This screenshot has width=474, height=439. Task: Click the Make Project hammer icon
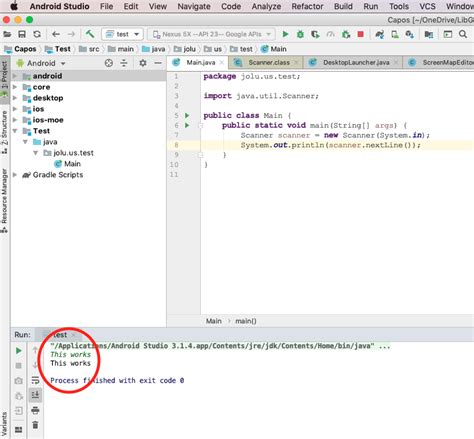click(x=90, y=34)
